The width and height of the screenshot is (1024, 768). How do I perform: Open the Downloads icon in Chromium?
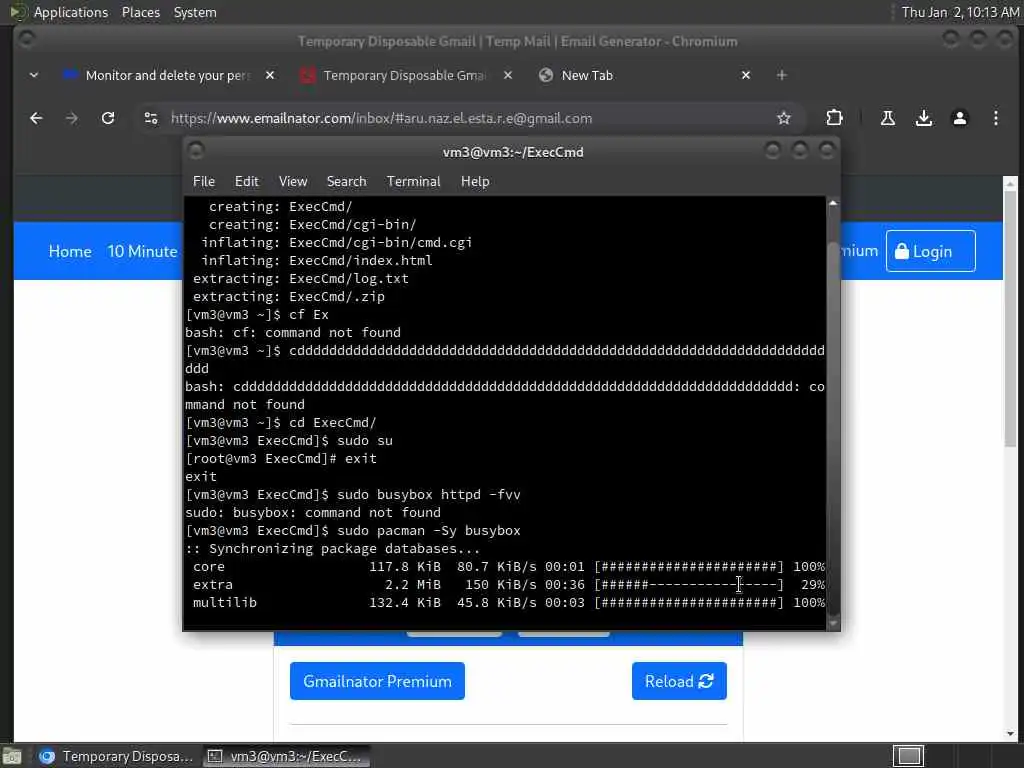click(x=923, y=118)
